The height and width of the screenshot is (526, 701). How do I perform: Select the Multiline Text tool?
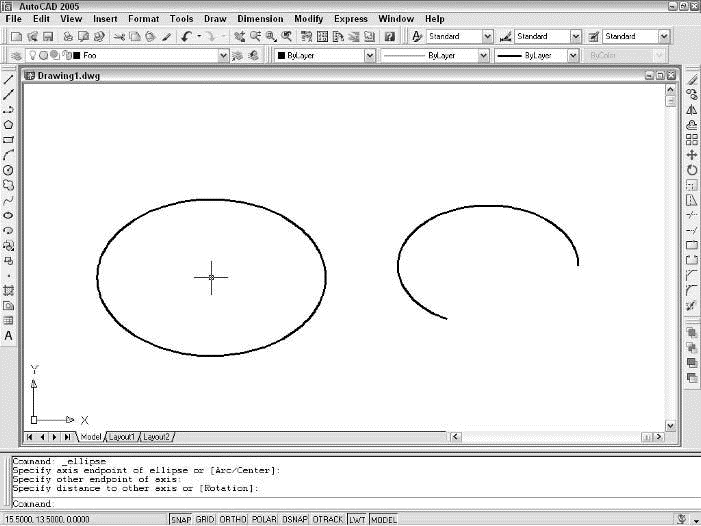click(9, 336)
